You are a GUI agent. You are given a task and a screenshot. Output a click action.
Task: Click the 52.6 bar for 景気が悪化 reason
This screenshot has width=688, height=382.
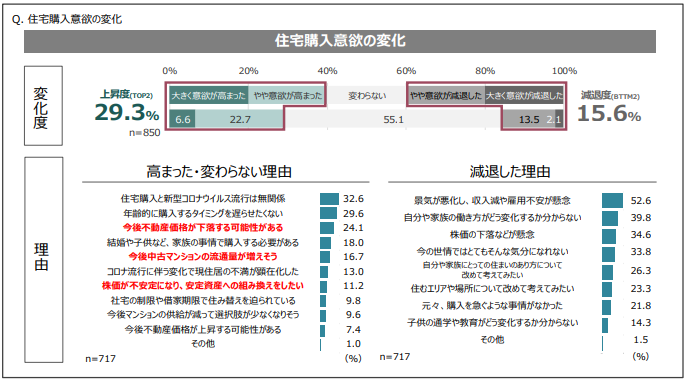tap(612, 200)
